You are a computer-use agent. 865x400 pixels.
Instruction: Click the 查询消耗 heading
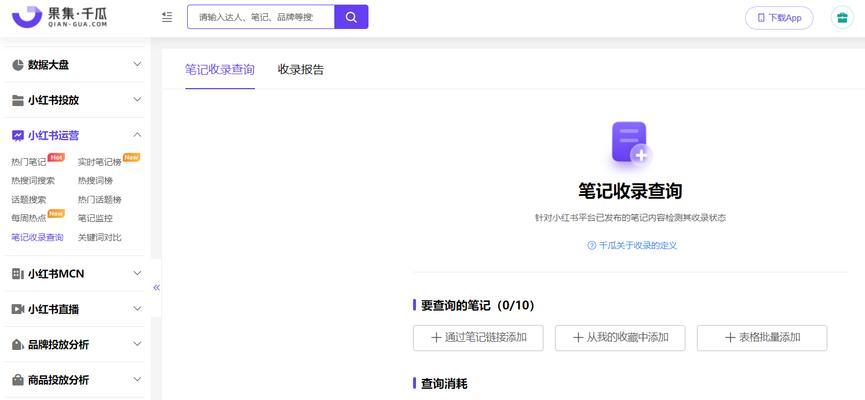click(444, 383)
